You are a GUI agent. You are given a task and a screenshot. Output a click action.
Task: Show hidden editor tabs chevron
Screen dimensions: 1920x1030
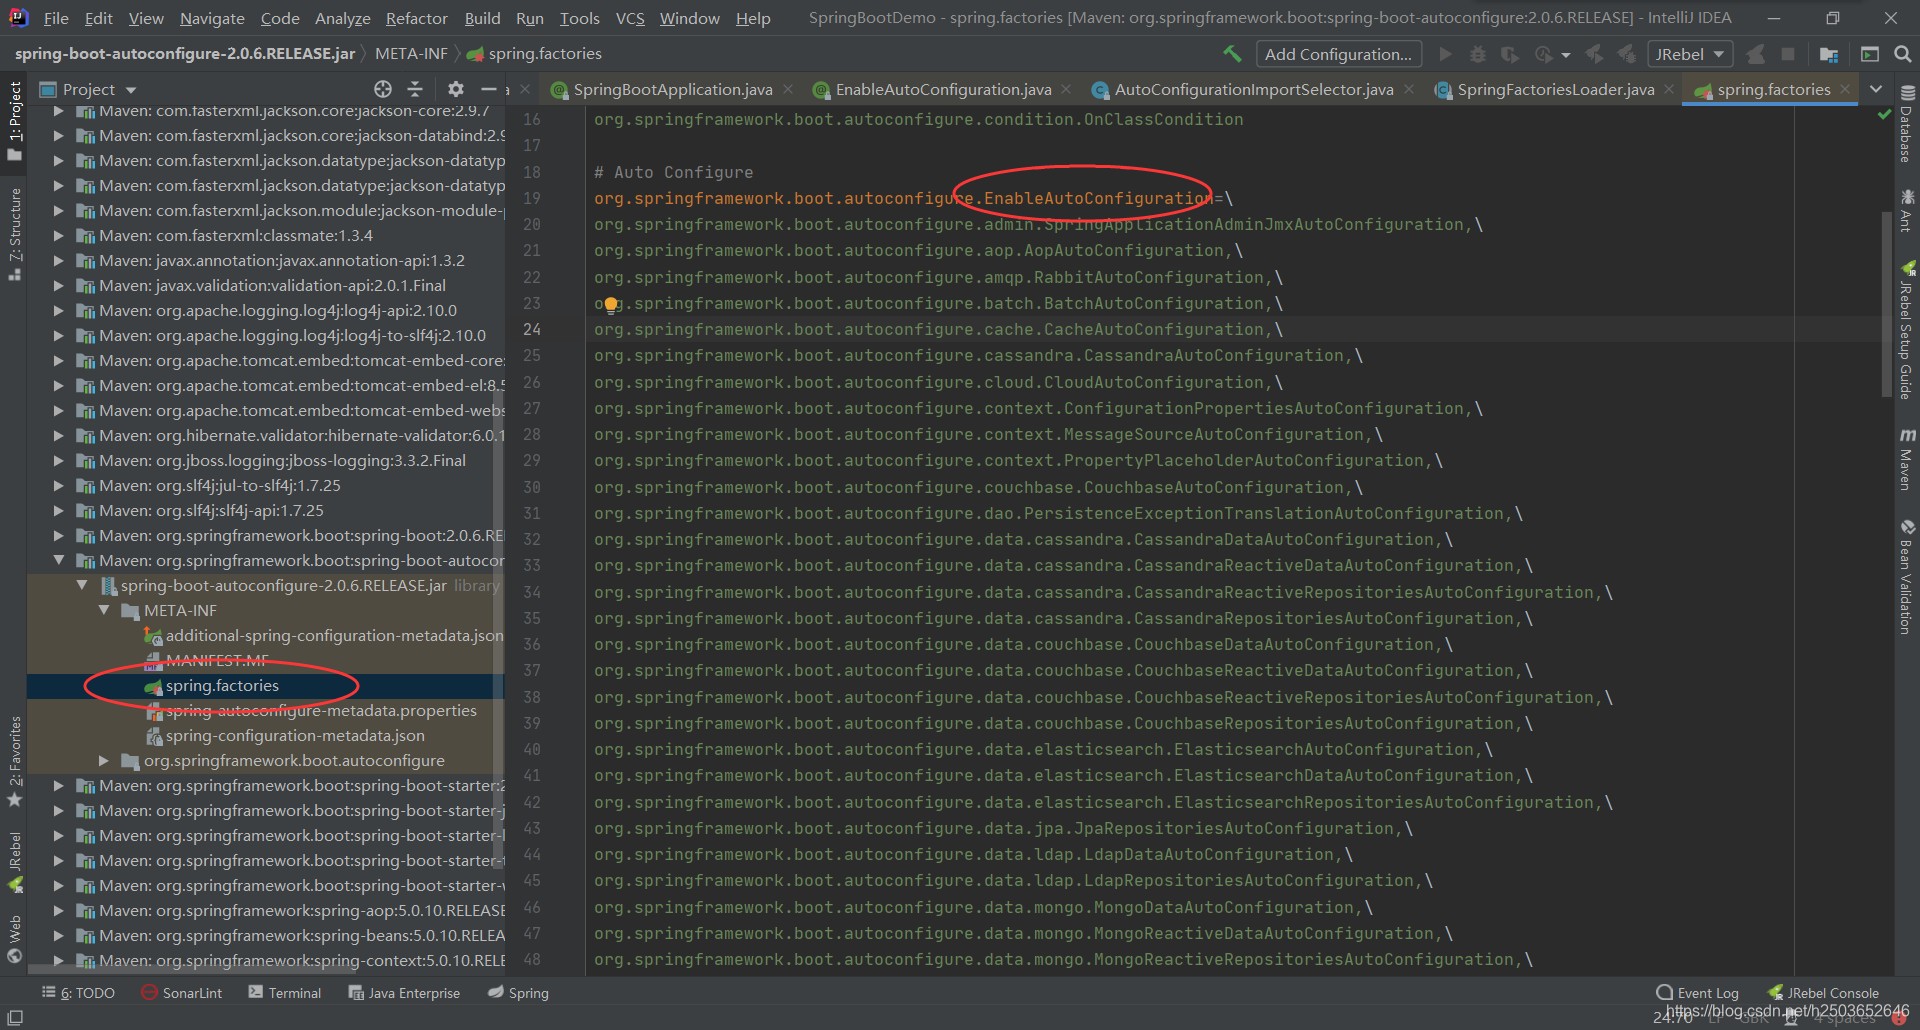click(1876, 89)
